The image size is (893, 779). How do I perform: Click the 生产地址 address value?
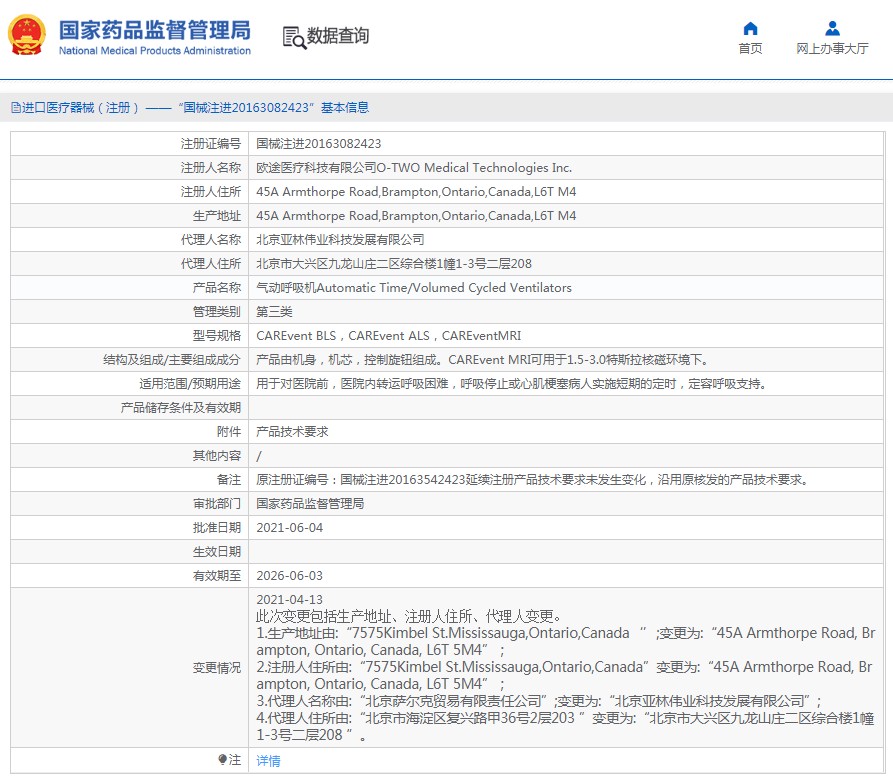(416, 215)
